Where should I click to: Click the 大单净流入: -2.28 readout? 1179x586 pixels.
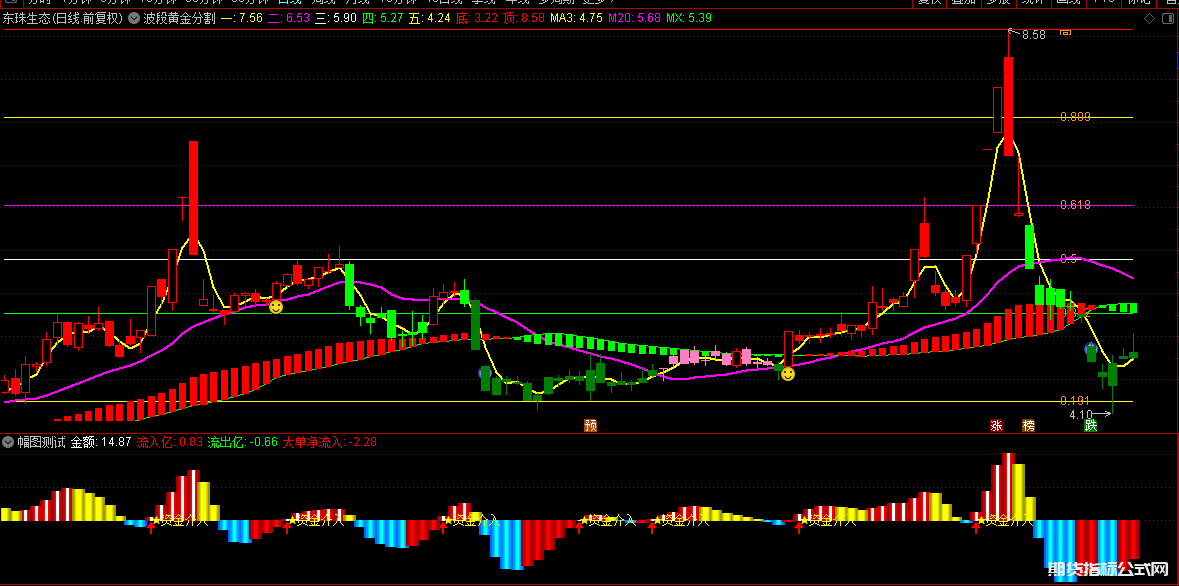click(x=329, y=442)
